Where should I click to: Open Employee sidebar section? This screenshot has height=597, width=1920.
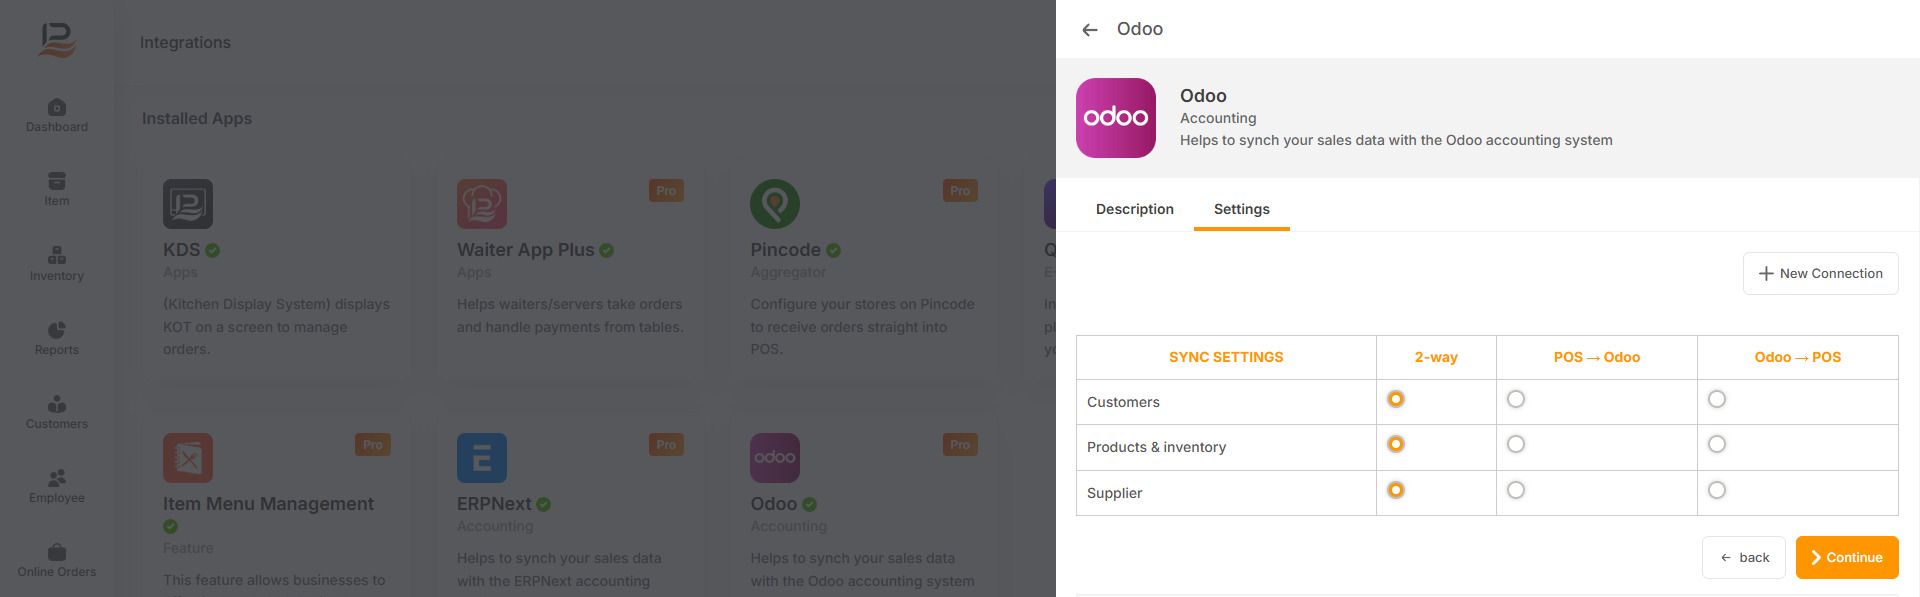click(x=57, y=485)
